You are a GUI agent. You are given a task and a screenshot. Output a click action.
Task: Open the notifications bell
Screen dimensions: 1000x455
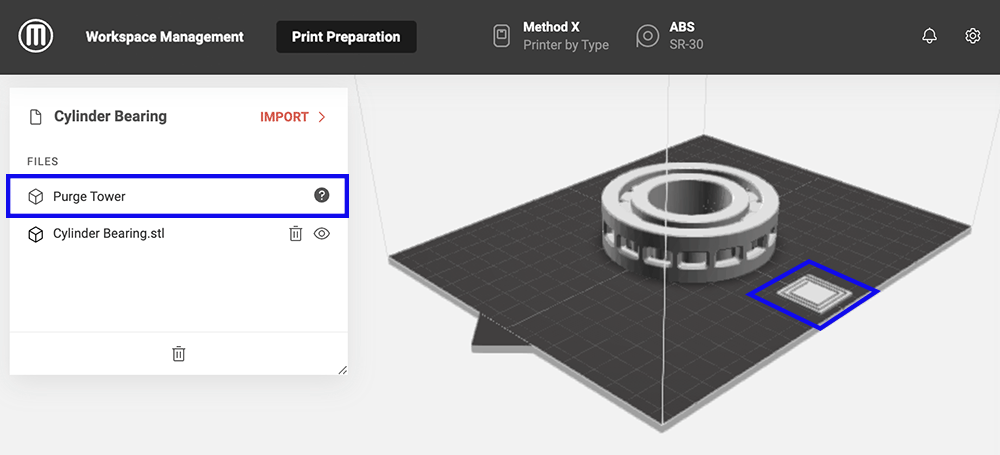point(929,36)
